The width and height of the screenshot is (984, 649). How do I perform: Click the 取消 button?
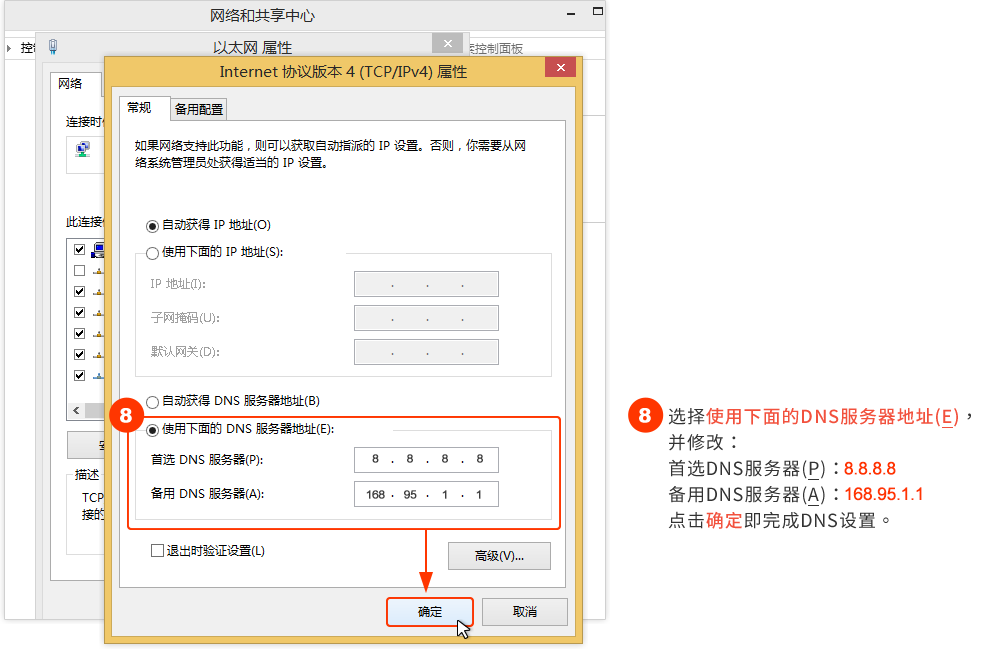(524, 612)
